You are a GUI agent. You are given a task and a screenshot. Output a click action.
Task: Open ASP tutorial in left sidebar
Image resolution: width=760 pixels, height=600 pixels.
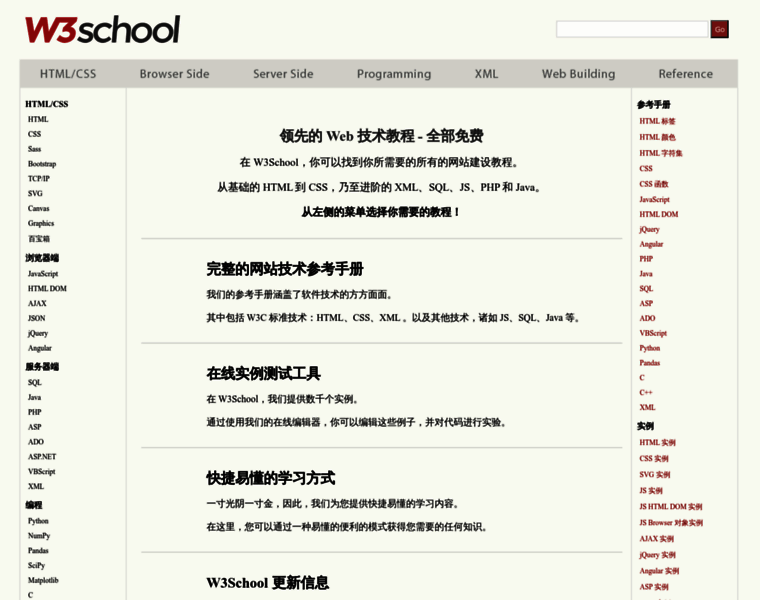click(34, 427)
